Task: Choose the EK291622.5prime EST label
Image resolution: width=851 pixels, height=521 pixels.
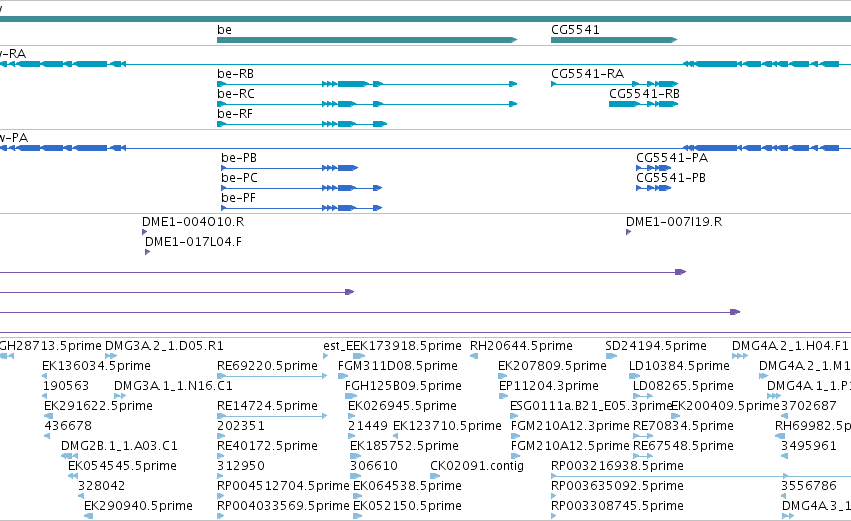Action: point(98,406)
